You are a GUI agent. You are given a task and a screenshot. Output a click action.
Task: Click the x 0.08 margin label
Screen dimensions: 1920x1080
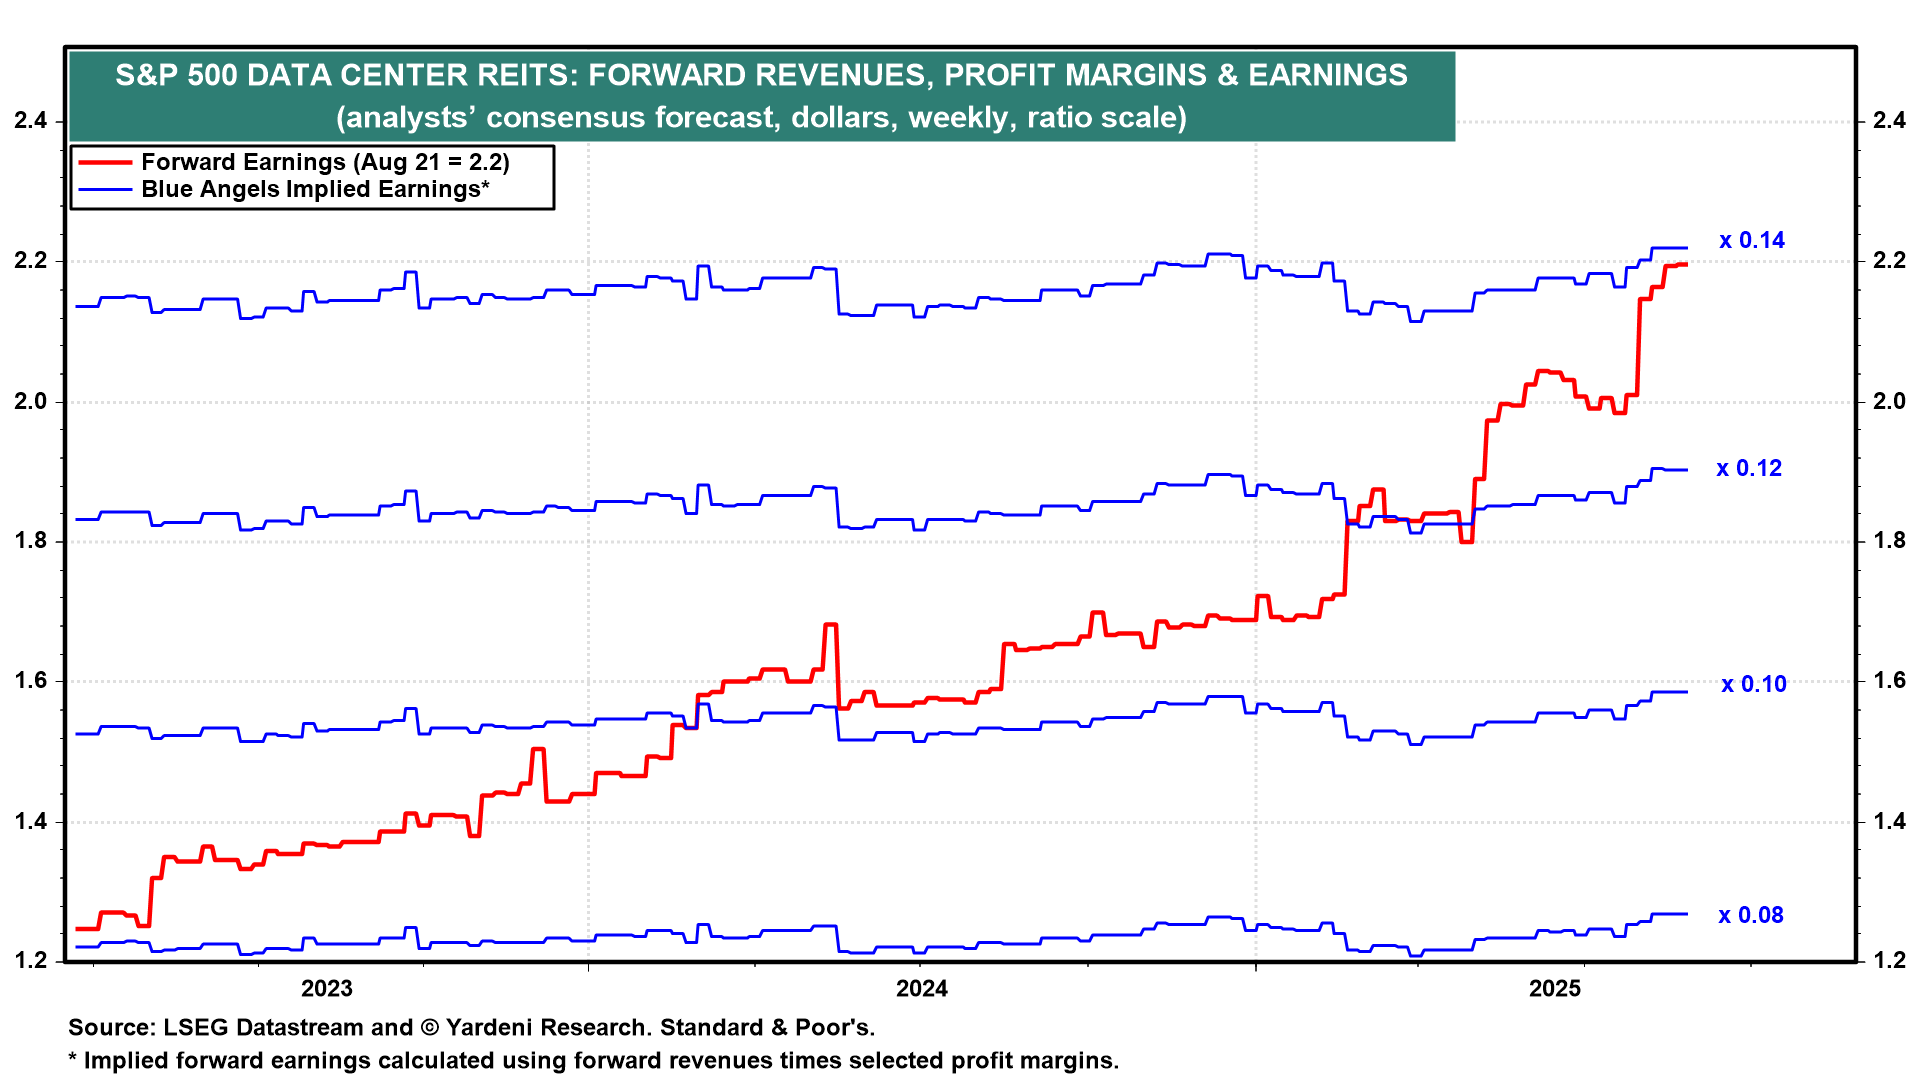[1750, 915]
